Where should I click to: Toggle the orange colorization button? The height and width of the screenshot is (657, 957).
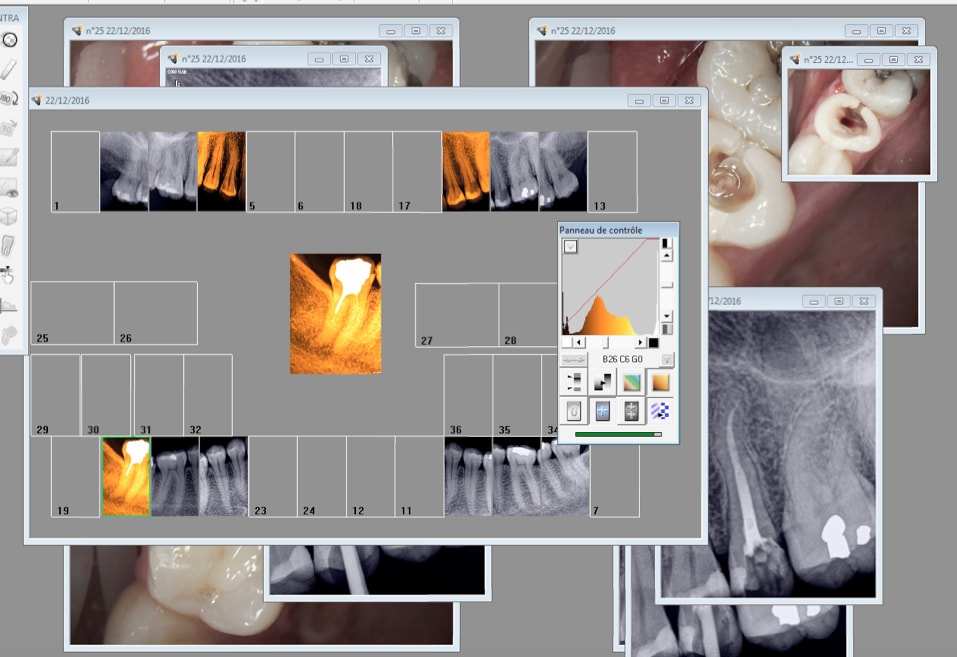660,381
